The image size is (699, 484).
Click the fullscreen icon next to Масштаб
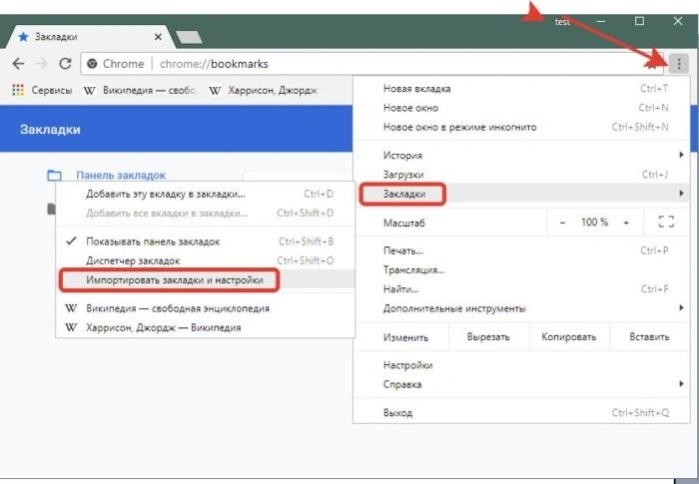(x=666, y=222)
